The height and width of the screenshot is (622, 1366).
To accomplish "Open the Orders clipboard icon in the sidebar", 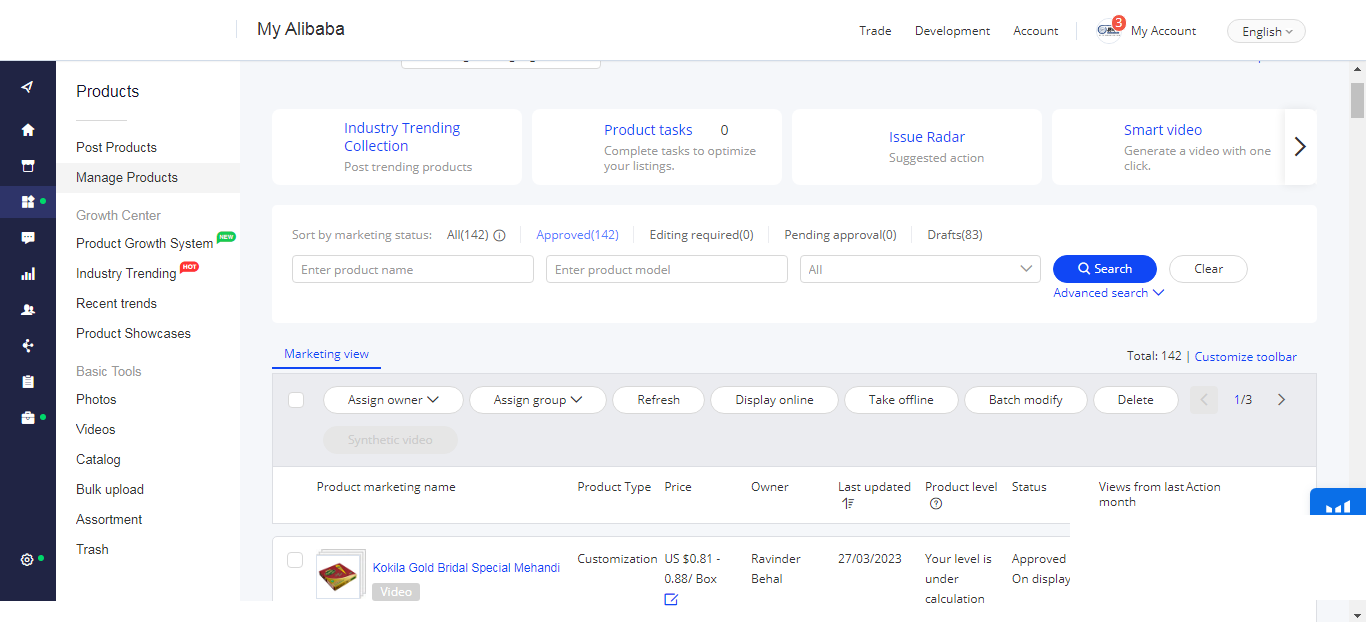I will pos(27,381).
